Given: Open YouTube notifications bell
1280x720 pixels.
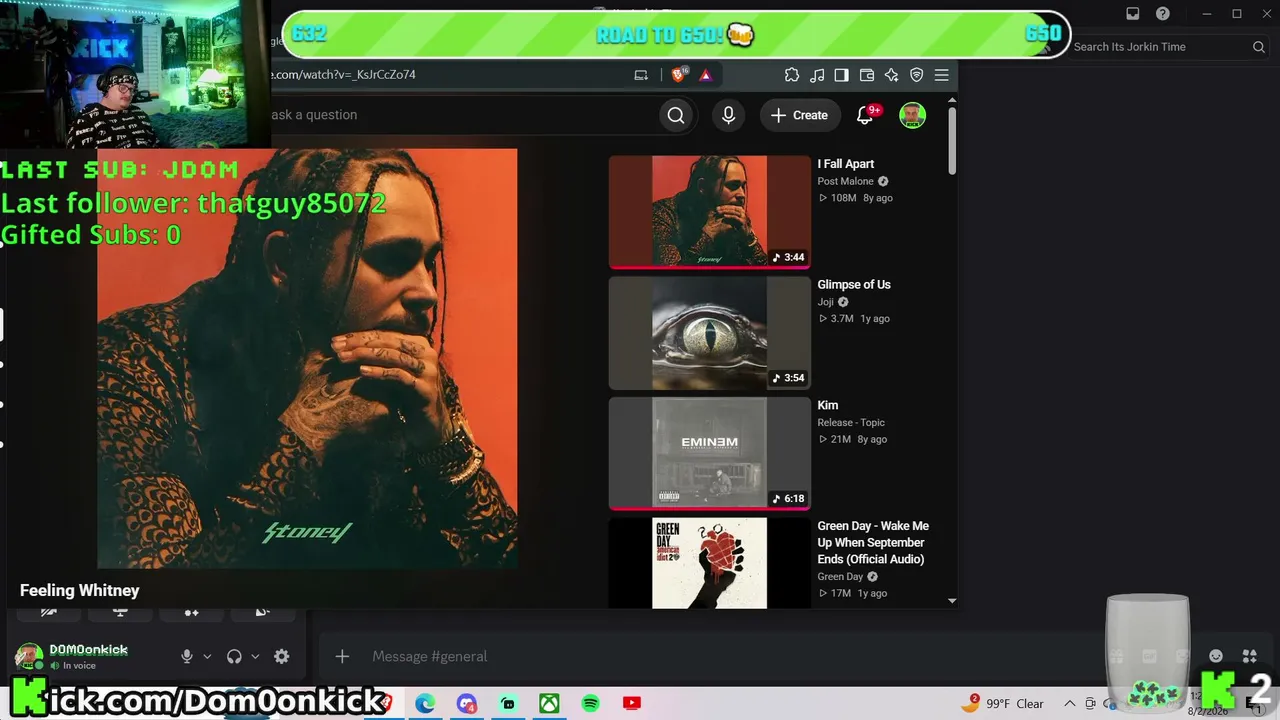Looking at the screenshot, I should (x=866, y=115).
